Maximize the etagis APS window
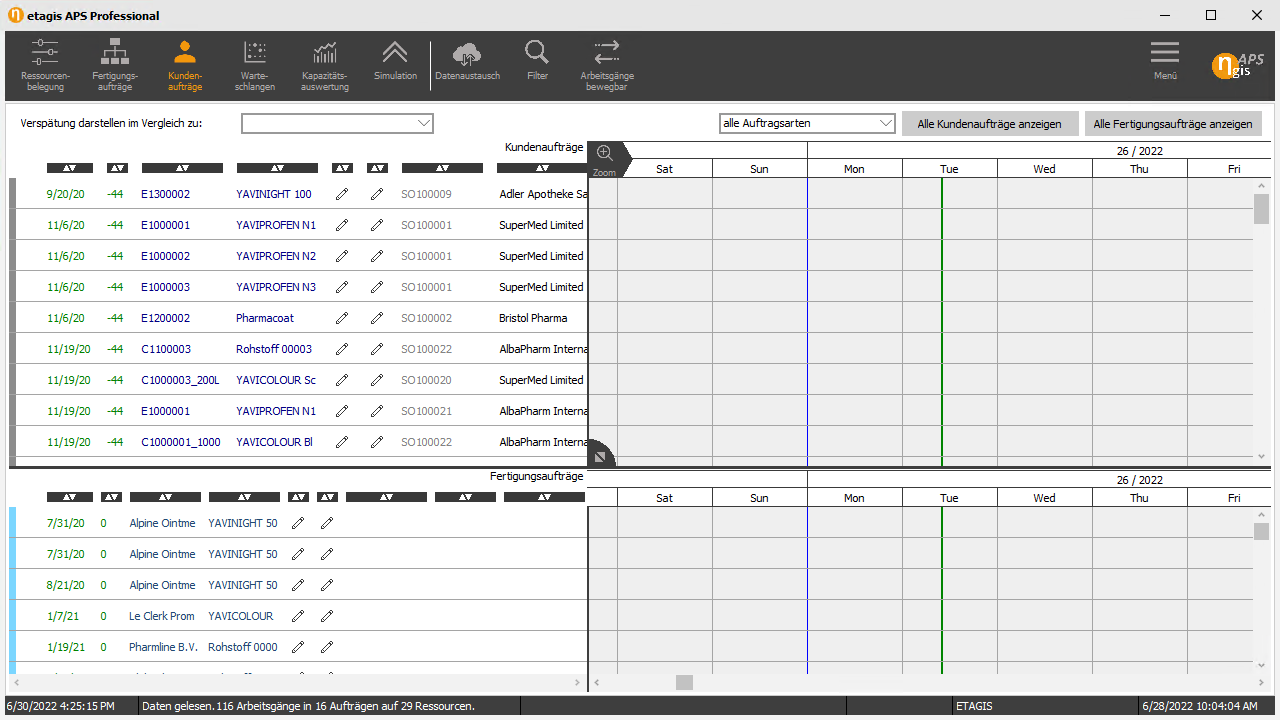This screenshot has height=720, width=1280. (x=1211, y=15)
